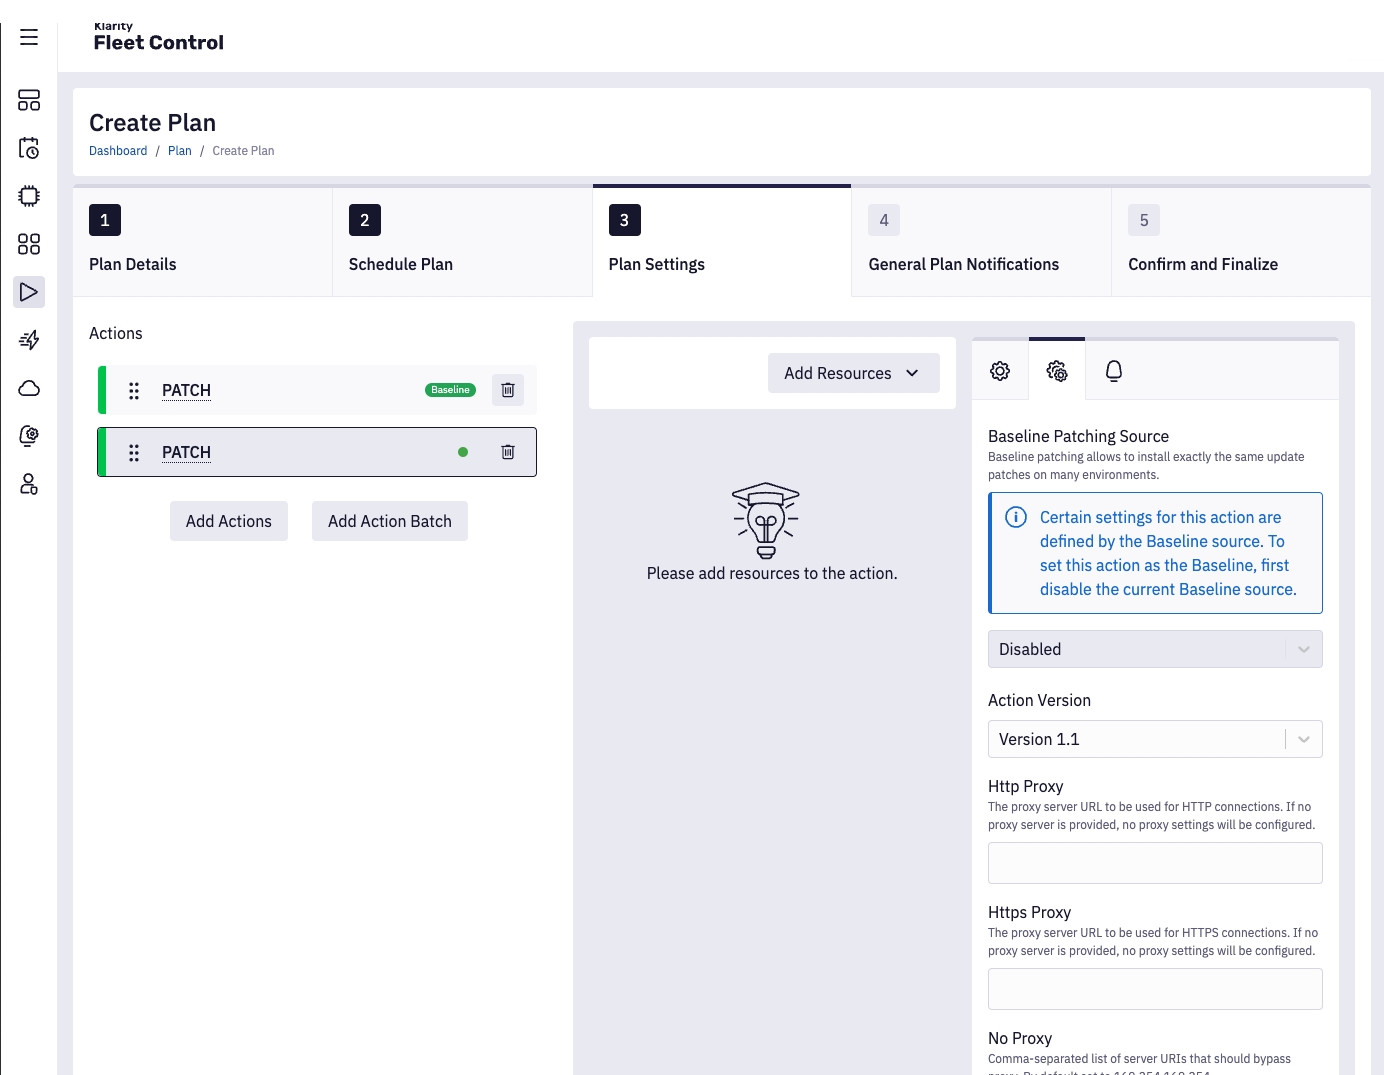Delete the second PATCH action
1384x1075 pixels.
(x=508, y=452)
